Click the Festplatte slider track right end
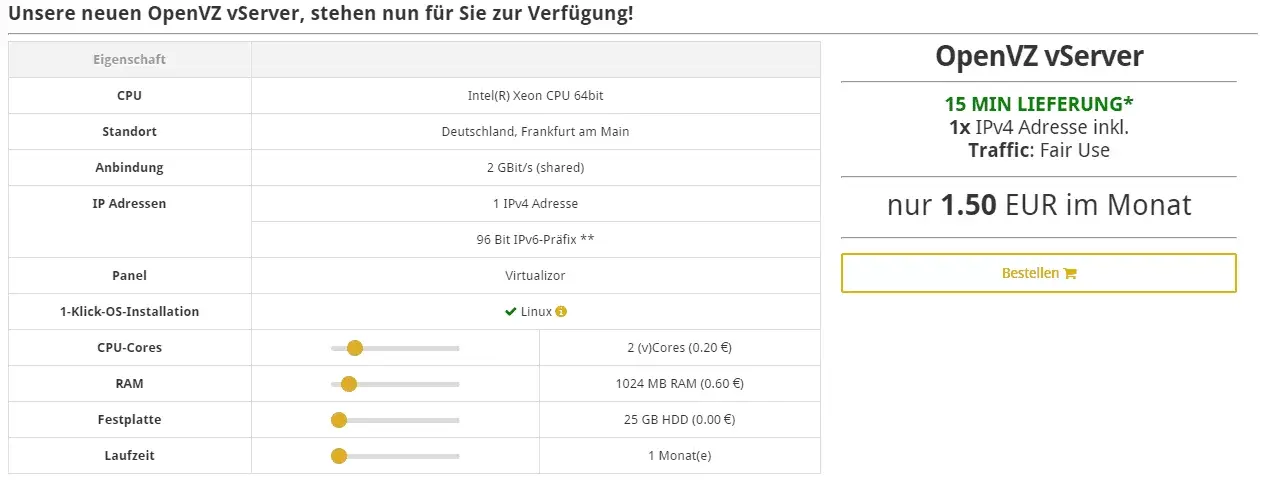Image resolution: width=1274 pixels, height=493 pixels. [x=456, y=420]
